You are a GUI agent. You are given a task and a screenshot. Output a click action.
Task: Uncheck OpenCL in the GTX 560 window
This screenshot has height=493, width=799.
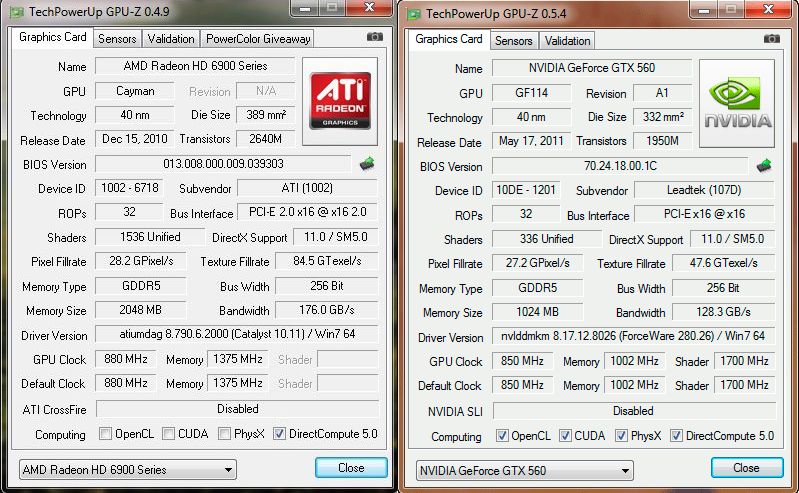(x=502, y=435)
